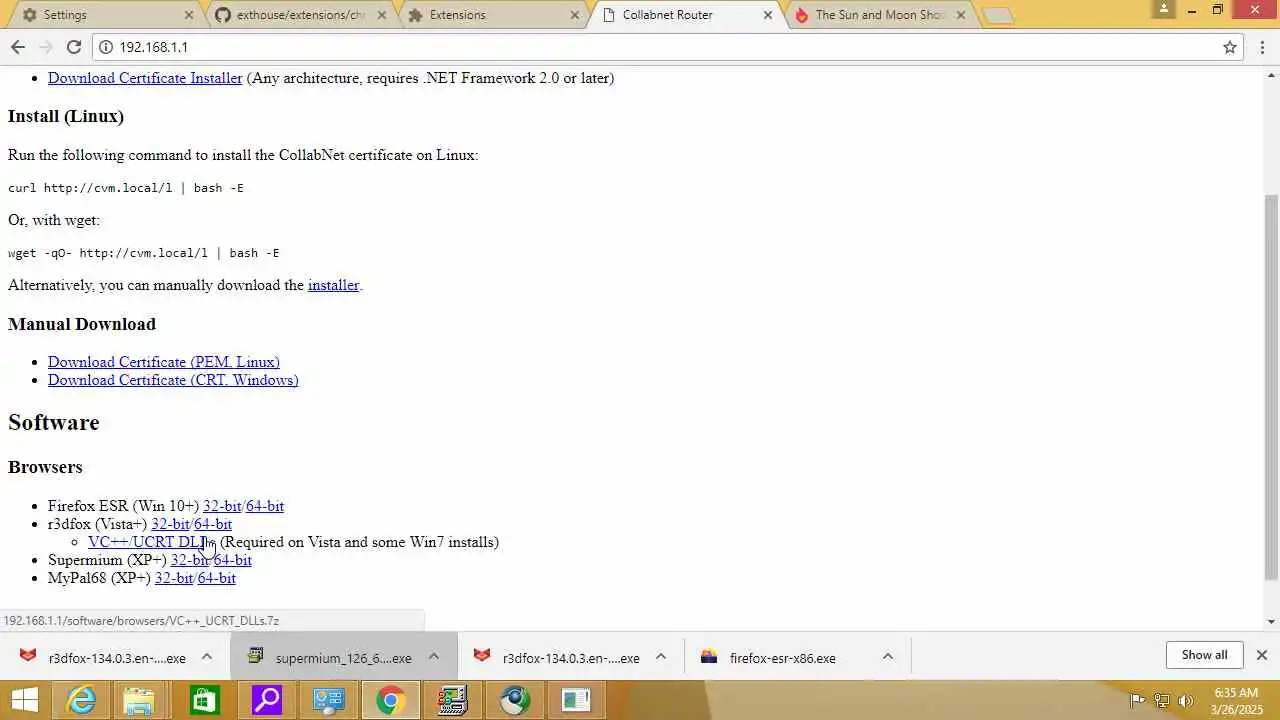Dismiss the downloads bar with the X

tap(1262, 655)
